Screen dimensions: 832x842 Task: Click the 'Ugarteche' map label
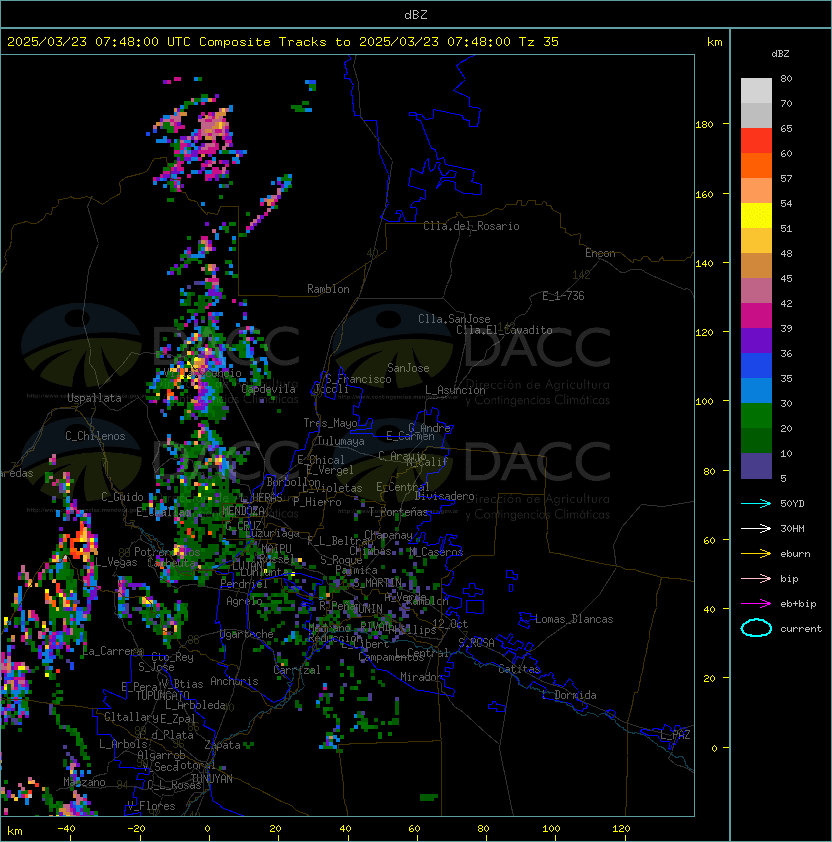pyautogui.click(x=247, y=634)
